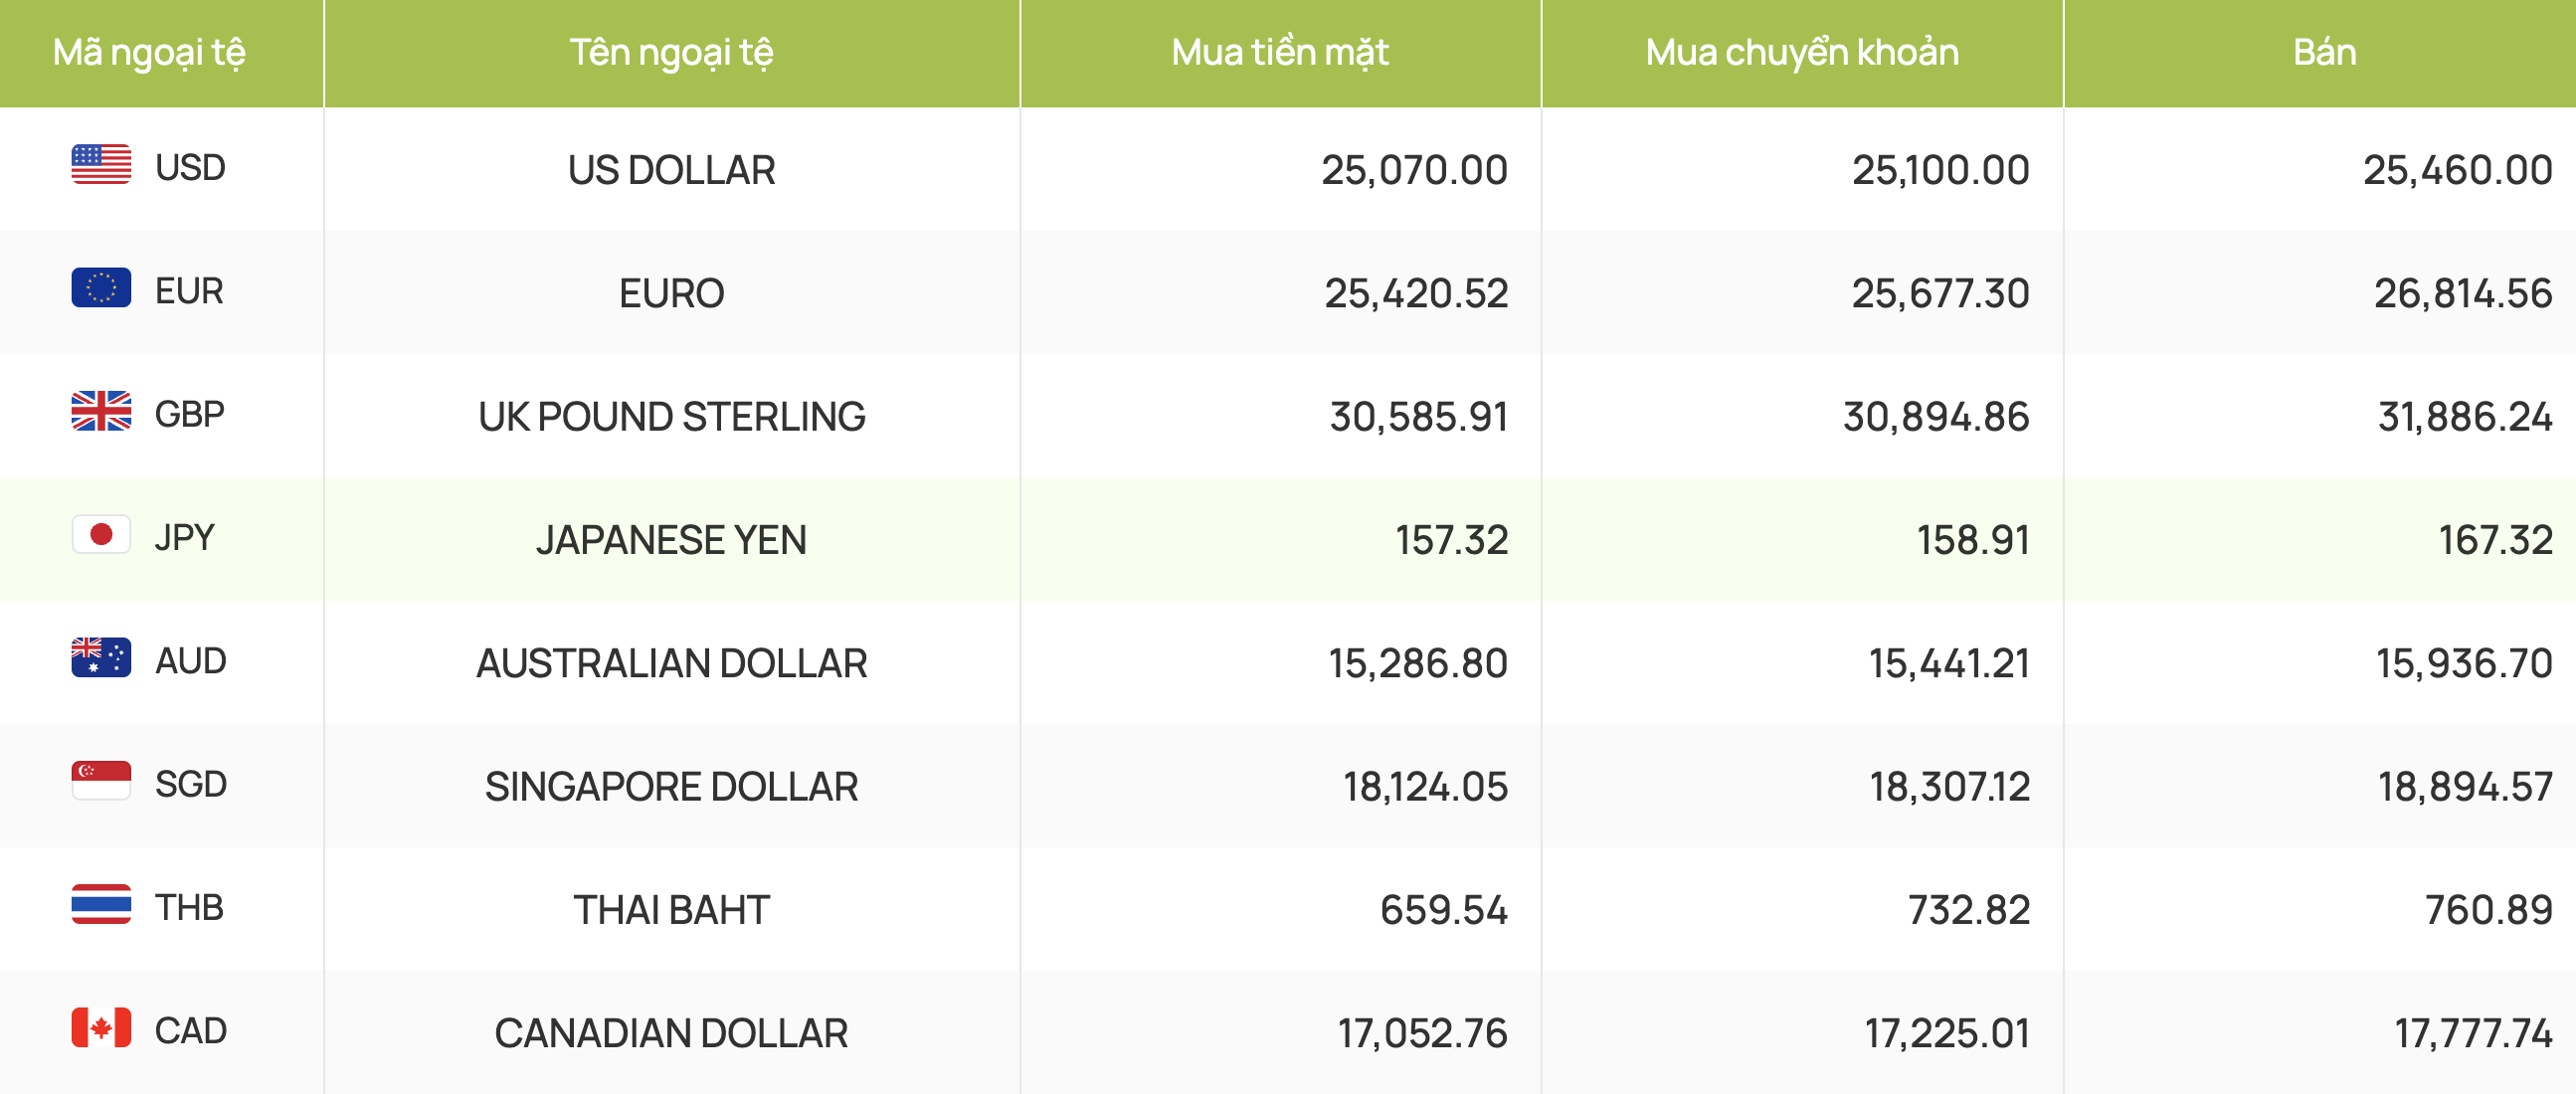
Task: Click the Mua tiền mặt column header
Action: (x=1280, y=53)
